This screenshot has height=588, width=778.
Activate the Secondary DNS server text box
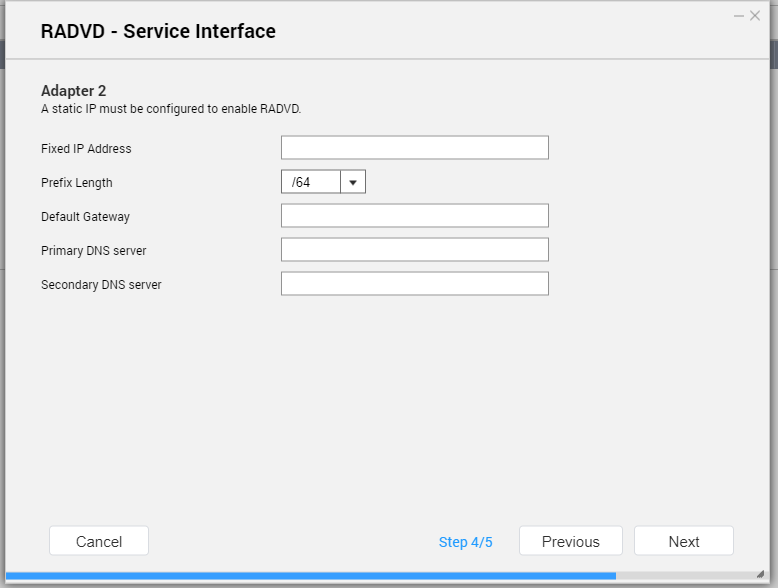pos(415,283)
